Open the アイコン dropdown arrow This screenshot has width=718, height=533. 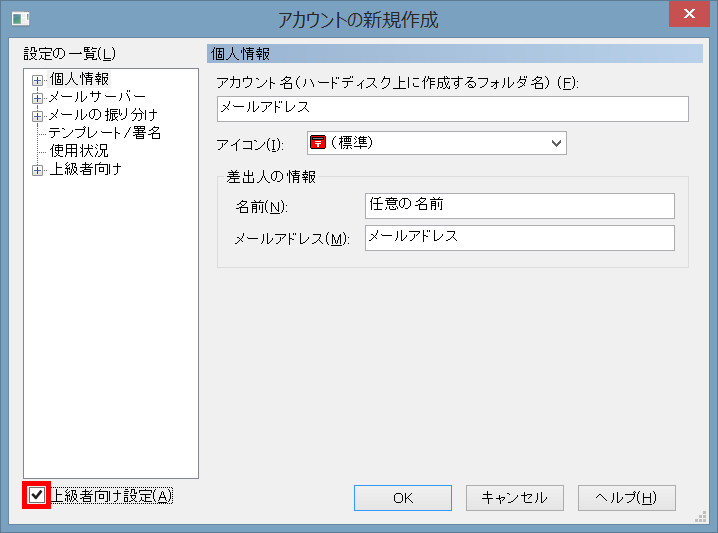tap(556, 144)
